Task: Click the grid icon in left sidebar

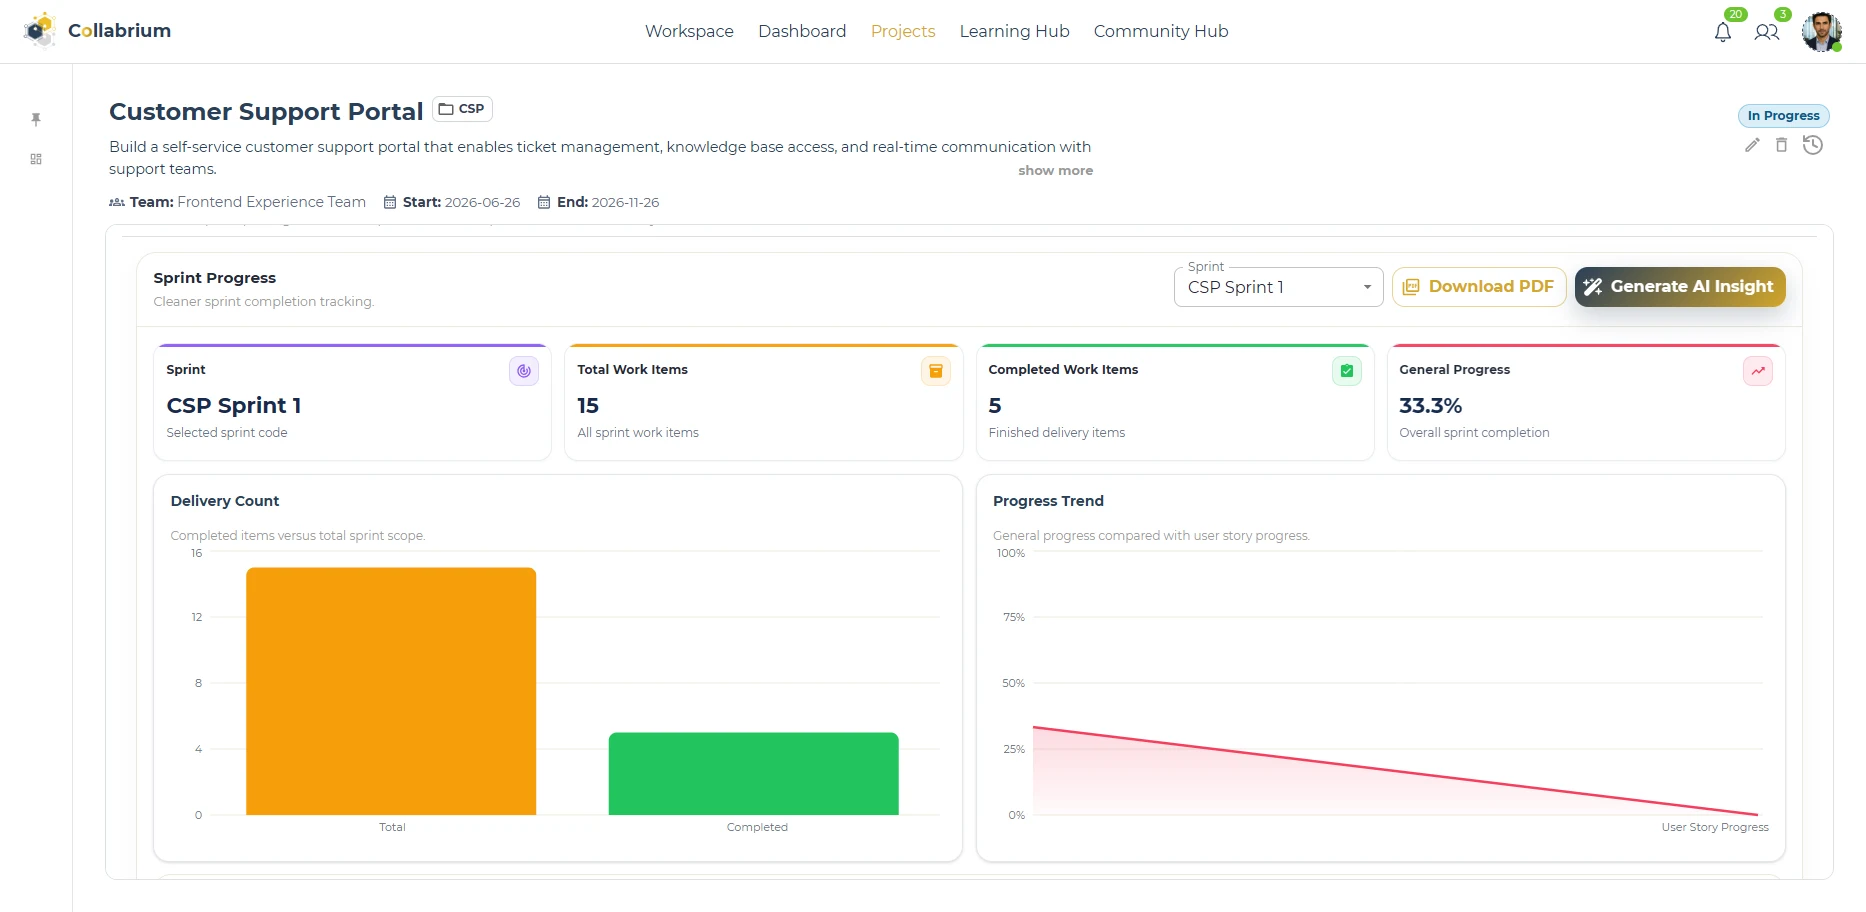Action: 36,159
